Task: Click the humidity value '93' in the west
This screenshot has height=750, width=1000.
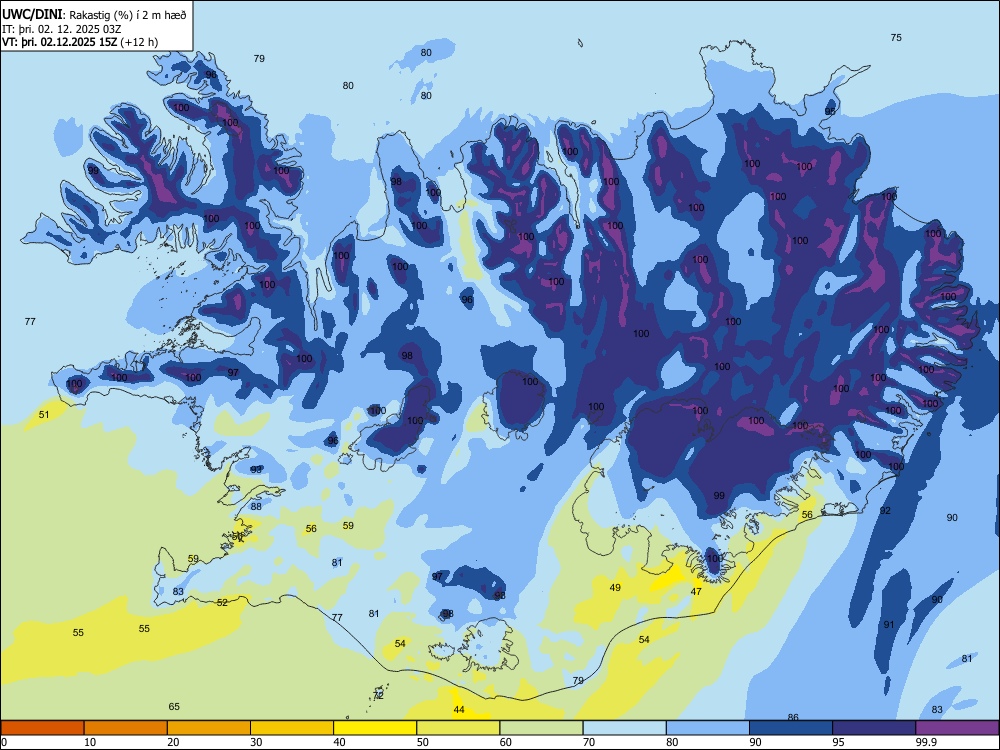Action: point(256,469)
